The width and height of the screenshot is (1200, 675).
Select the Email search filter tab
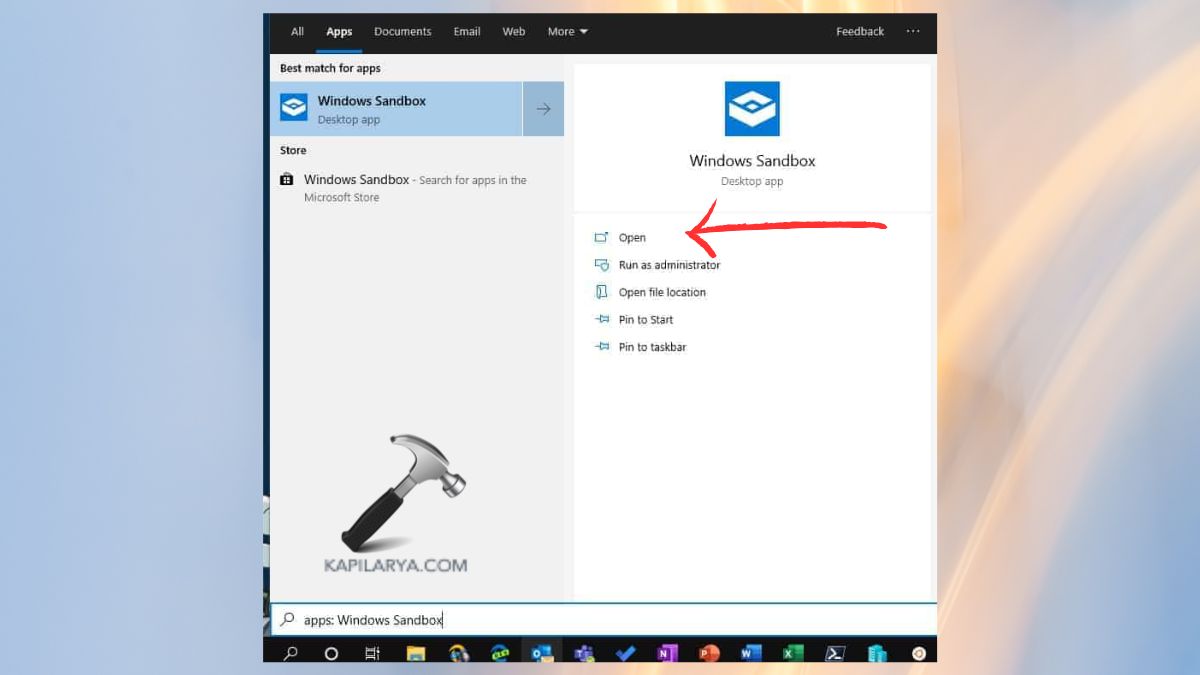click(x=466, y=31)
